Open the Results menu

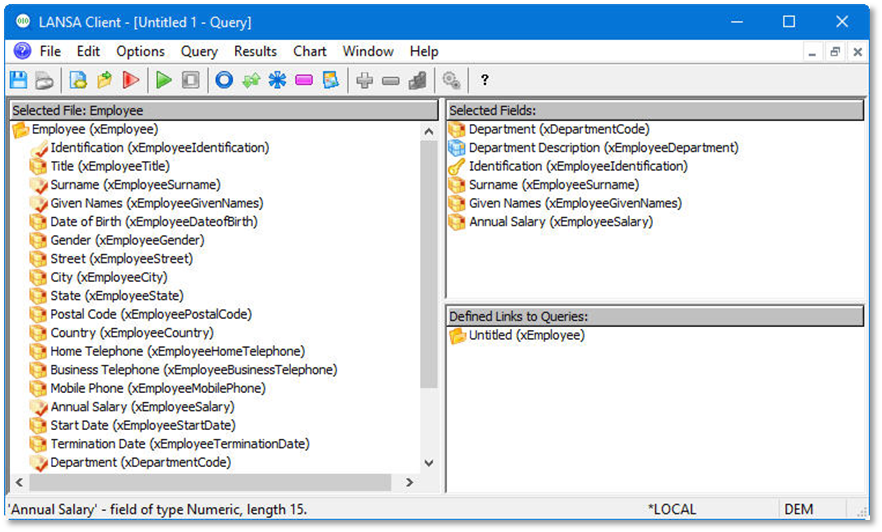(255, 51)
